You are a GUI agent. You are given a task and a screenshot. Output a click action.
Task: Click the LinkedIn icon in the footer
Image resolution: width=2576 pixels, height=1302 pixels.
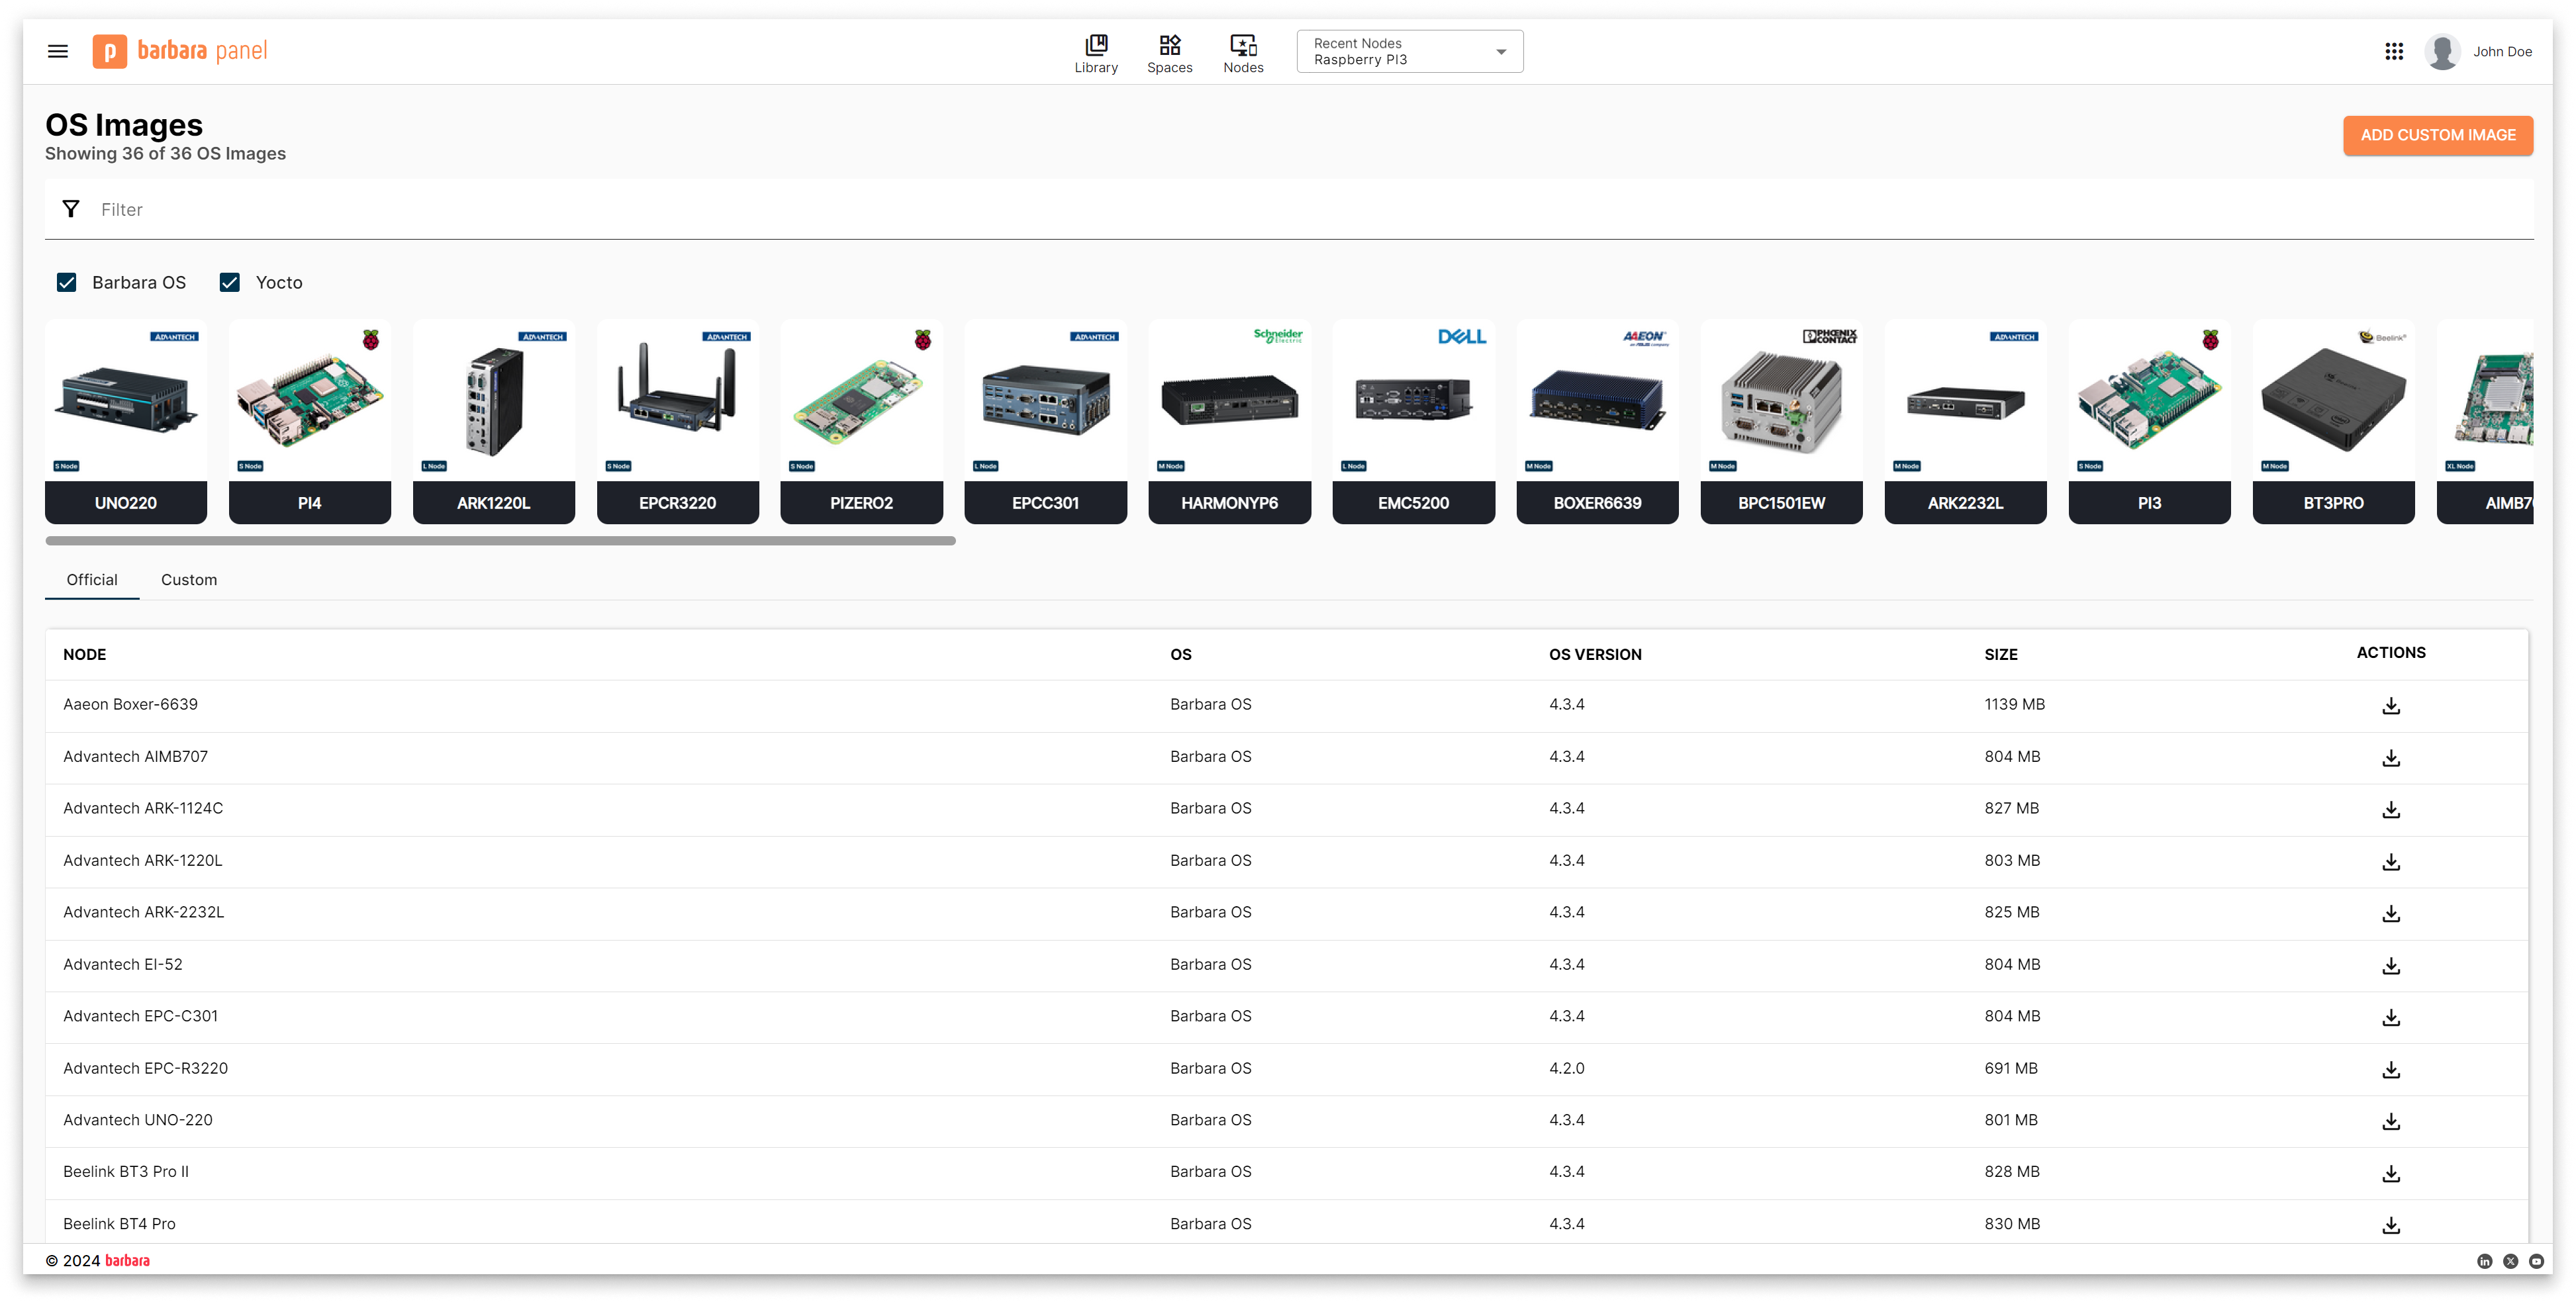pos(2485,1261)
